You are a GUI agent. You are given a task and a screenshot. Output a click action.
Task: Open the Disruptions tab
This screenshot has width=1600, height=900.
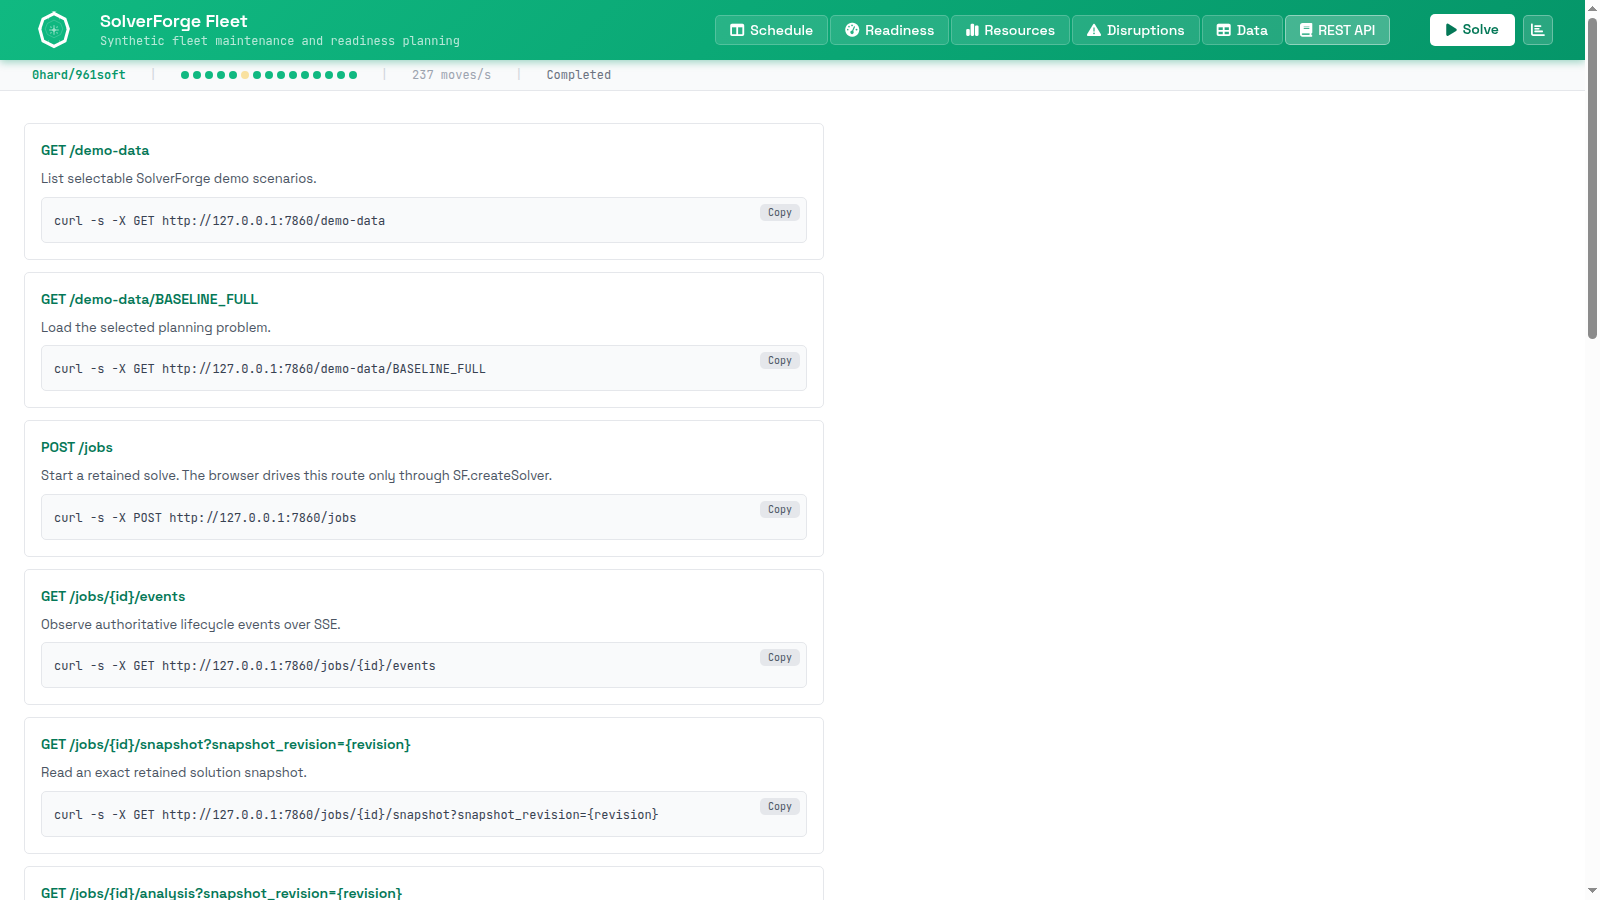pos(1136,30)
